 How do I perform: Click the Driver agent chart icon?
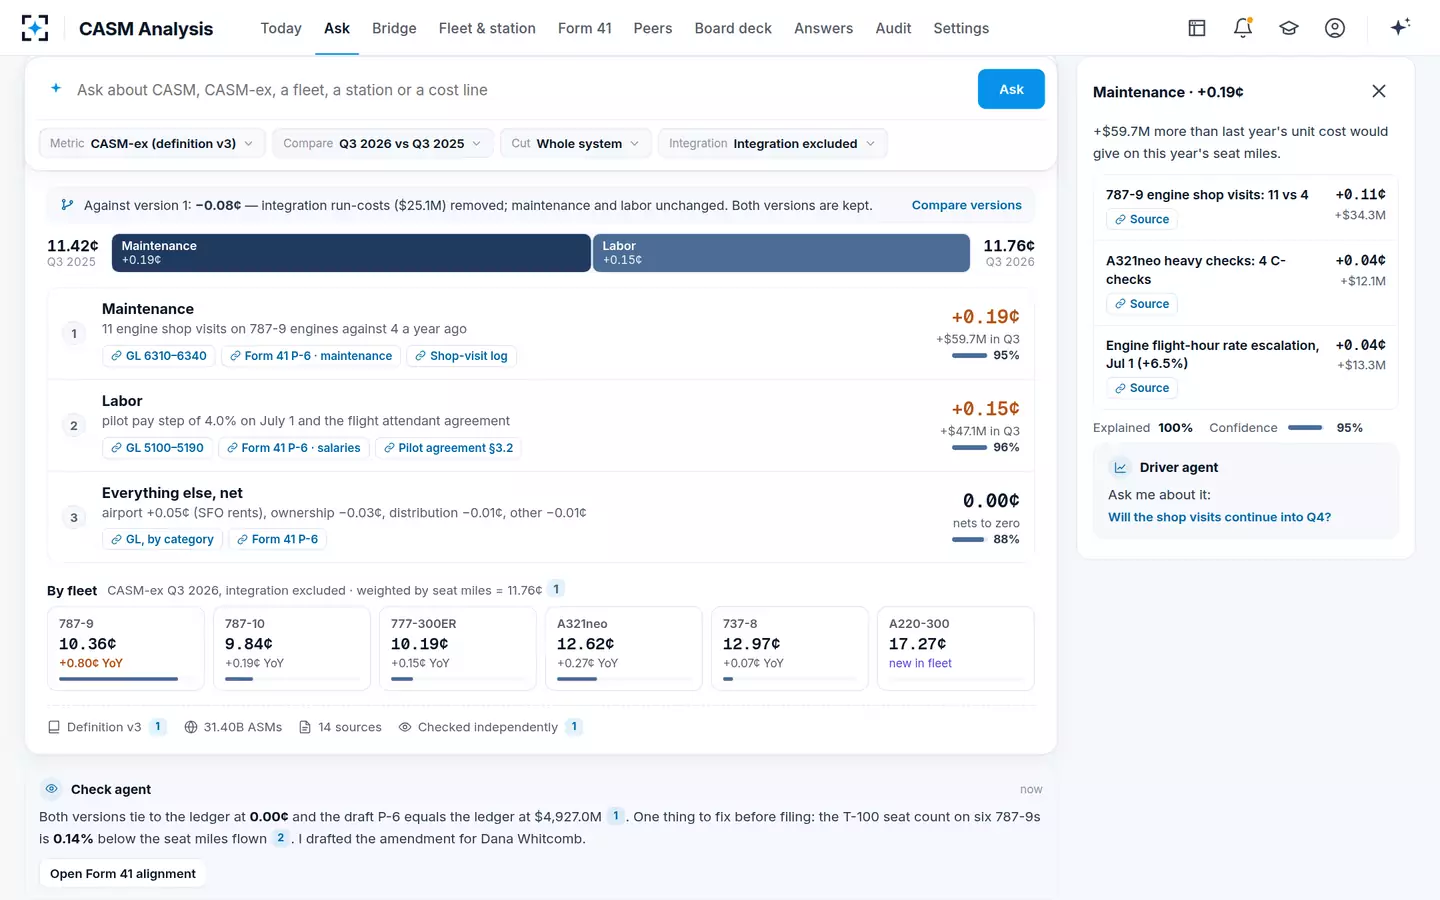tap(1120, 467)
